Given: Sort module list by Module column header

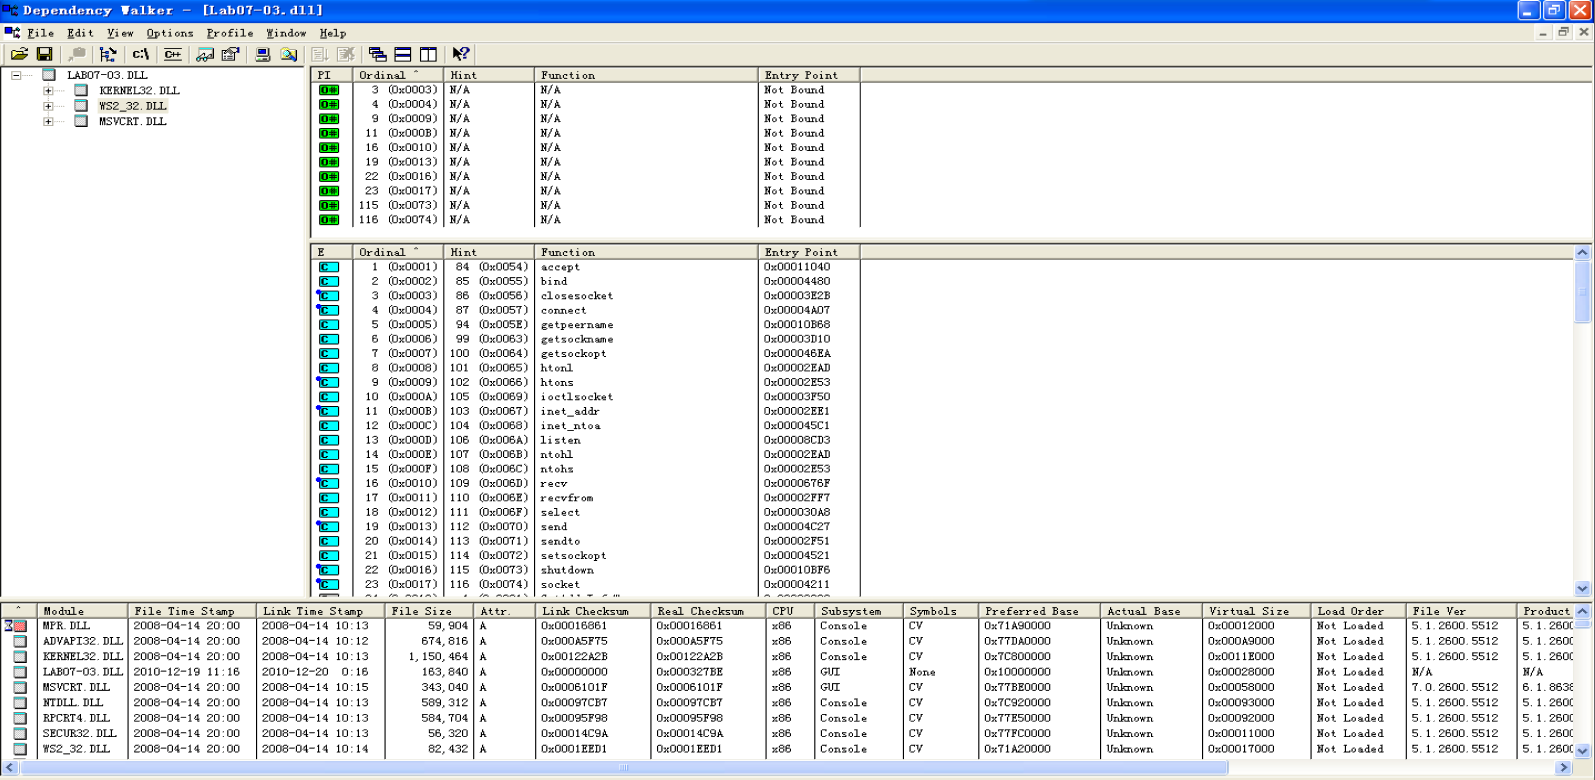Looking at the screenshot, I should (82, 611).
